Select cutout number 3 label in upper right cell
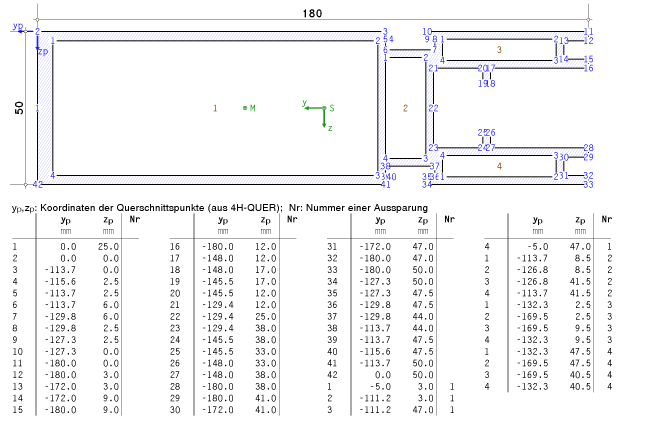This screenshot has height=423, width=660. click(x=498, y=49)
